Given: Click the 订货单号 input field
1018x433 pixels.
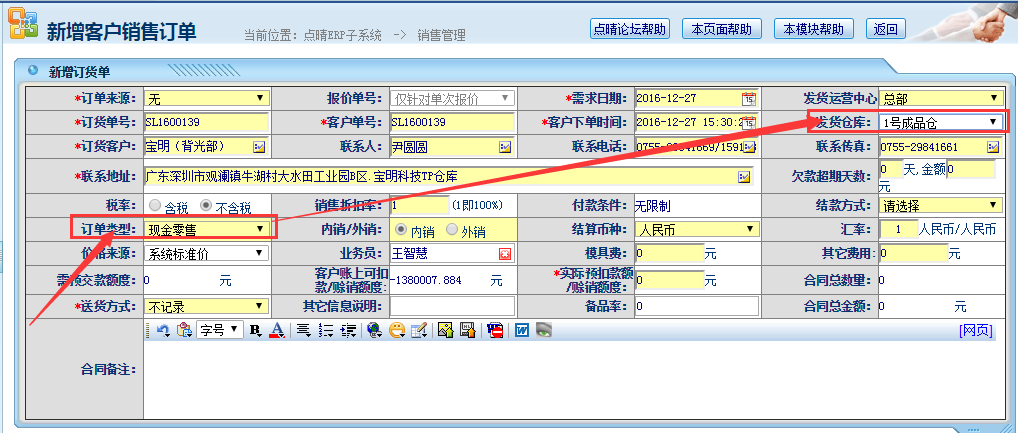Looking at the screenshot, I should (x=206, y=123).
